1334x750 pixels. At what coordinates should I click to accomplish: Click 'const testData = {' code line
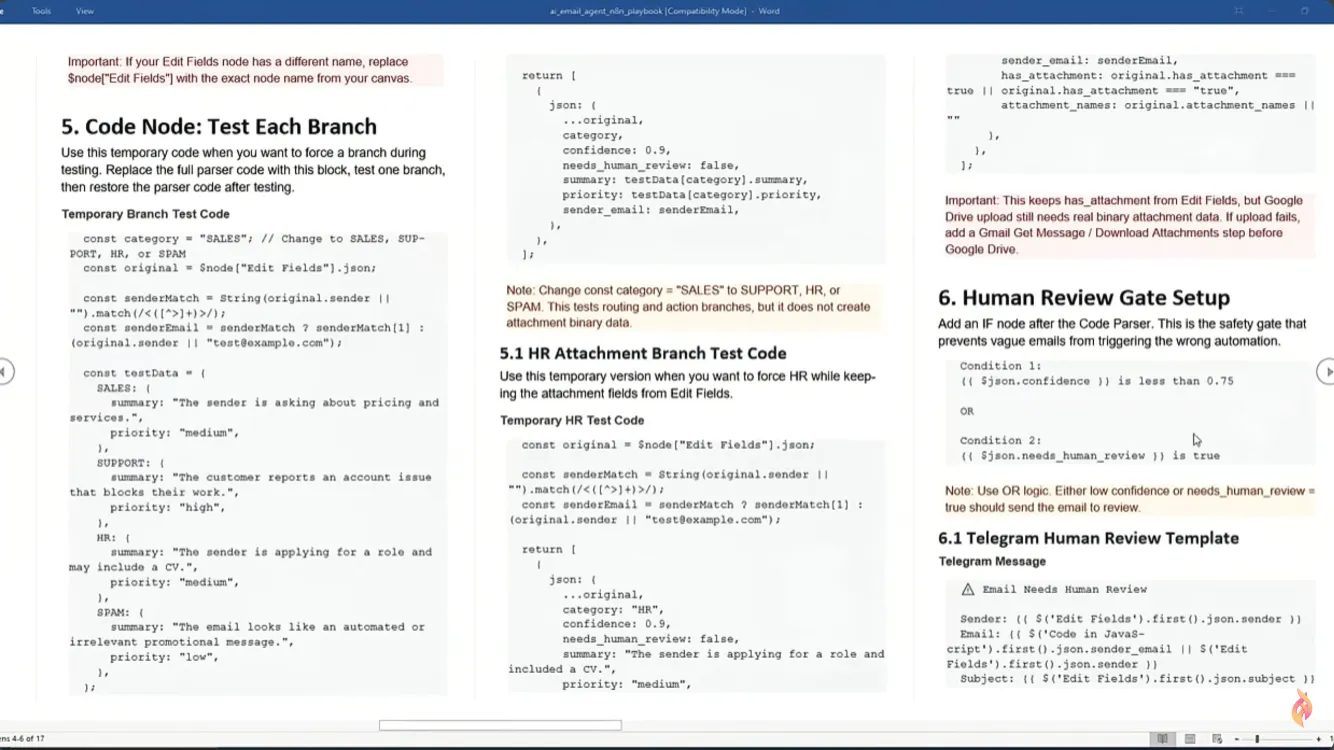click(144, 373)
